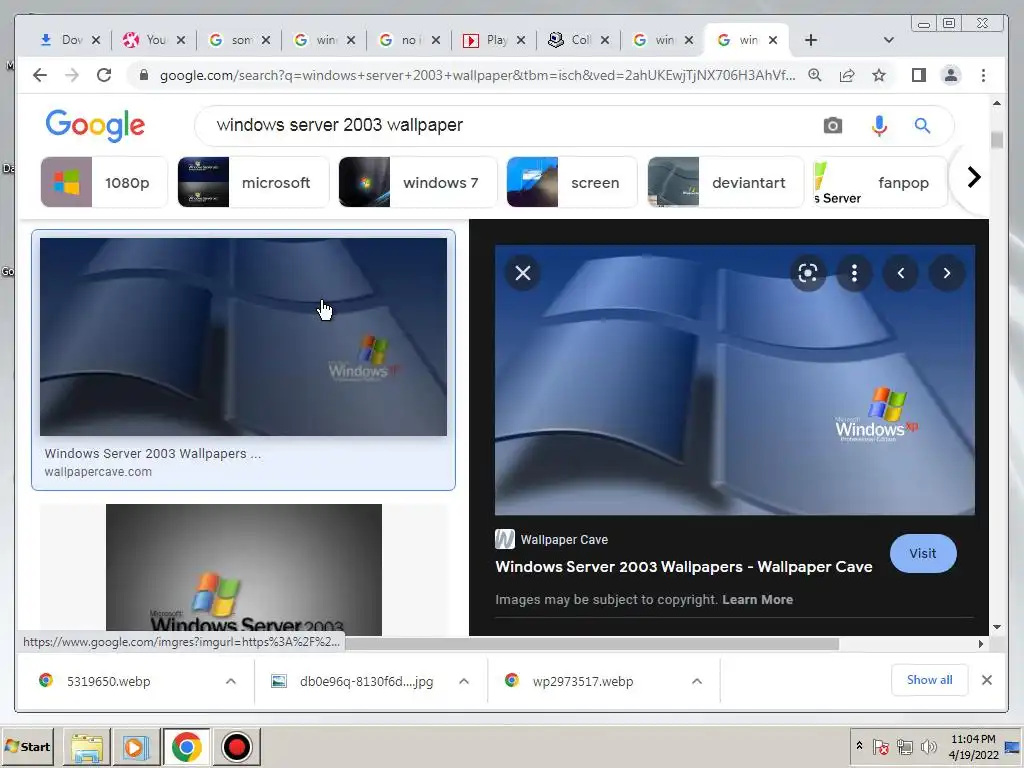The image size is (1024, 768).
Task: Expand the tab search dropdown
Action: pyautogui.click(x=888, y=40)
